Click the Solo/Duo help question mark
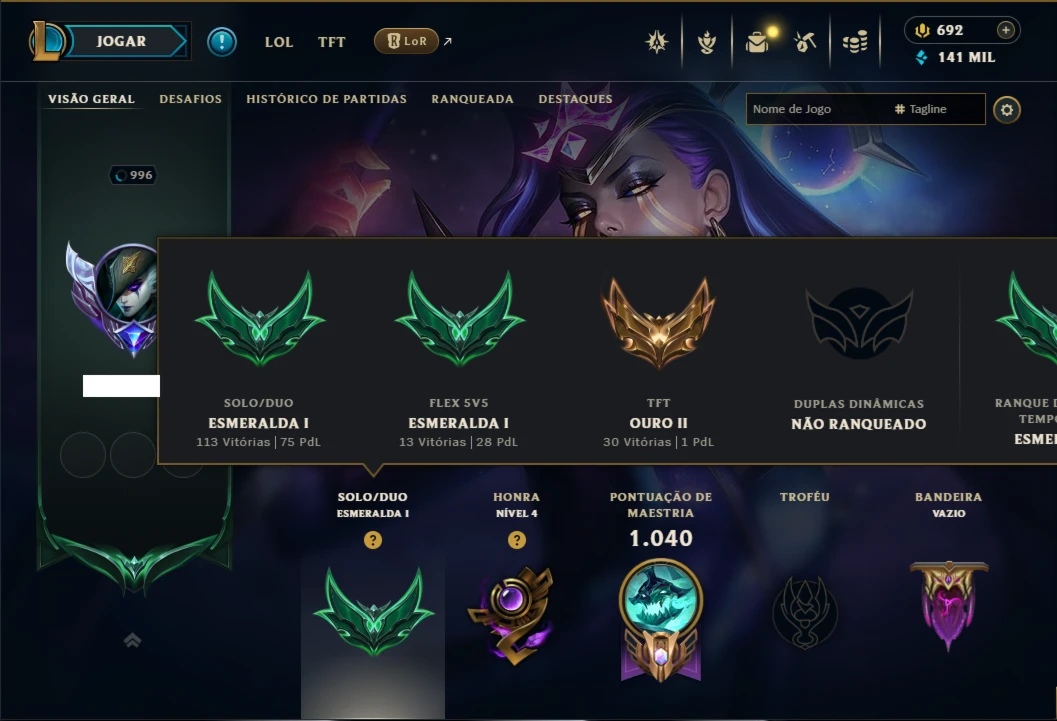Viewport: 1057px width, 721px height. (373, 540)
